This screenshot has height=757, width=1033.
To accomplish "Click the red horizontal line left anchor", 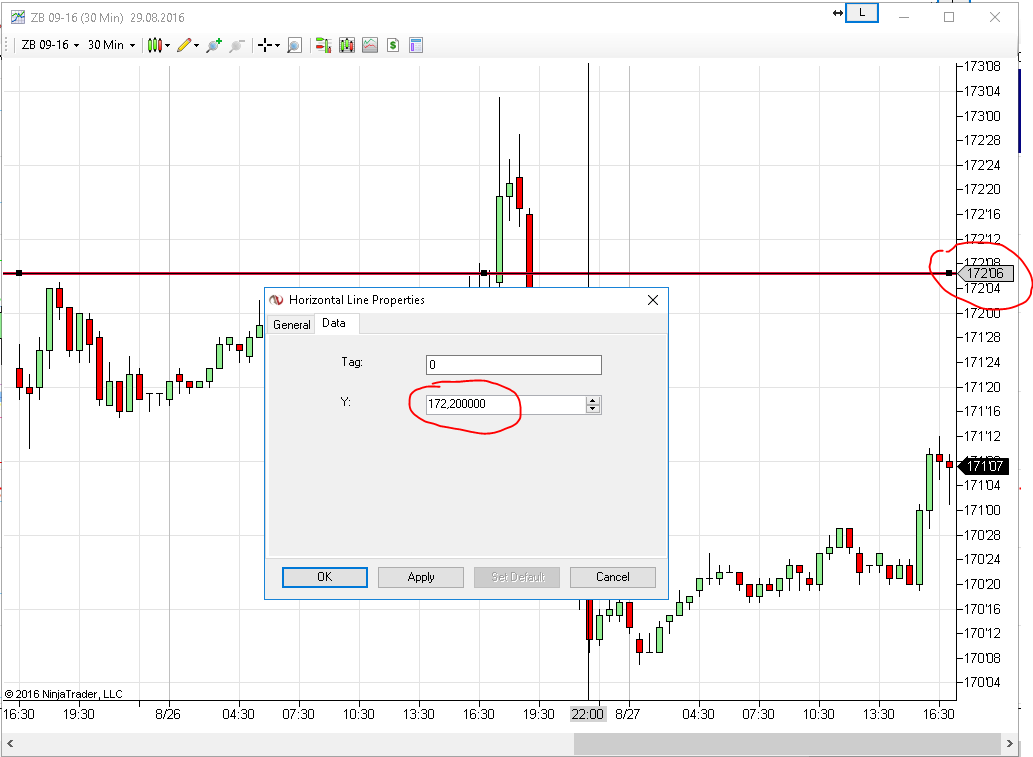I will [x=19, y=273].
